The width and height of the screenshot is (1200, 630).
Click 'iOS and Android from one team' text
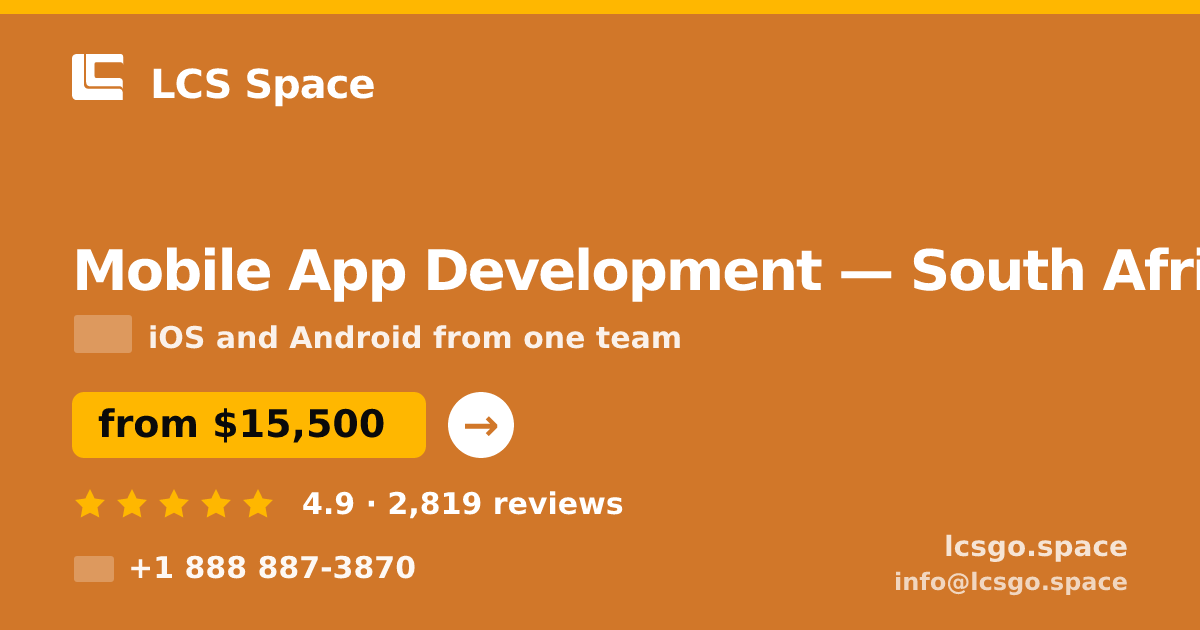(x=415, y=338)
